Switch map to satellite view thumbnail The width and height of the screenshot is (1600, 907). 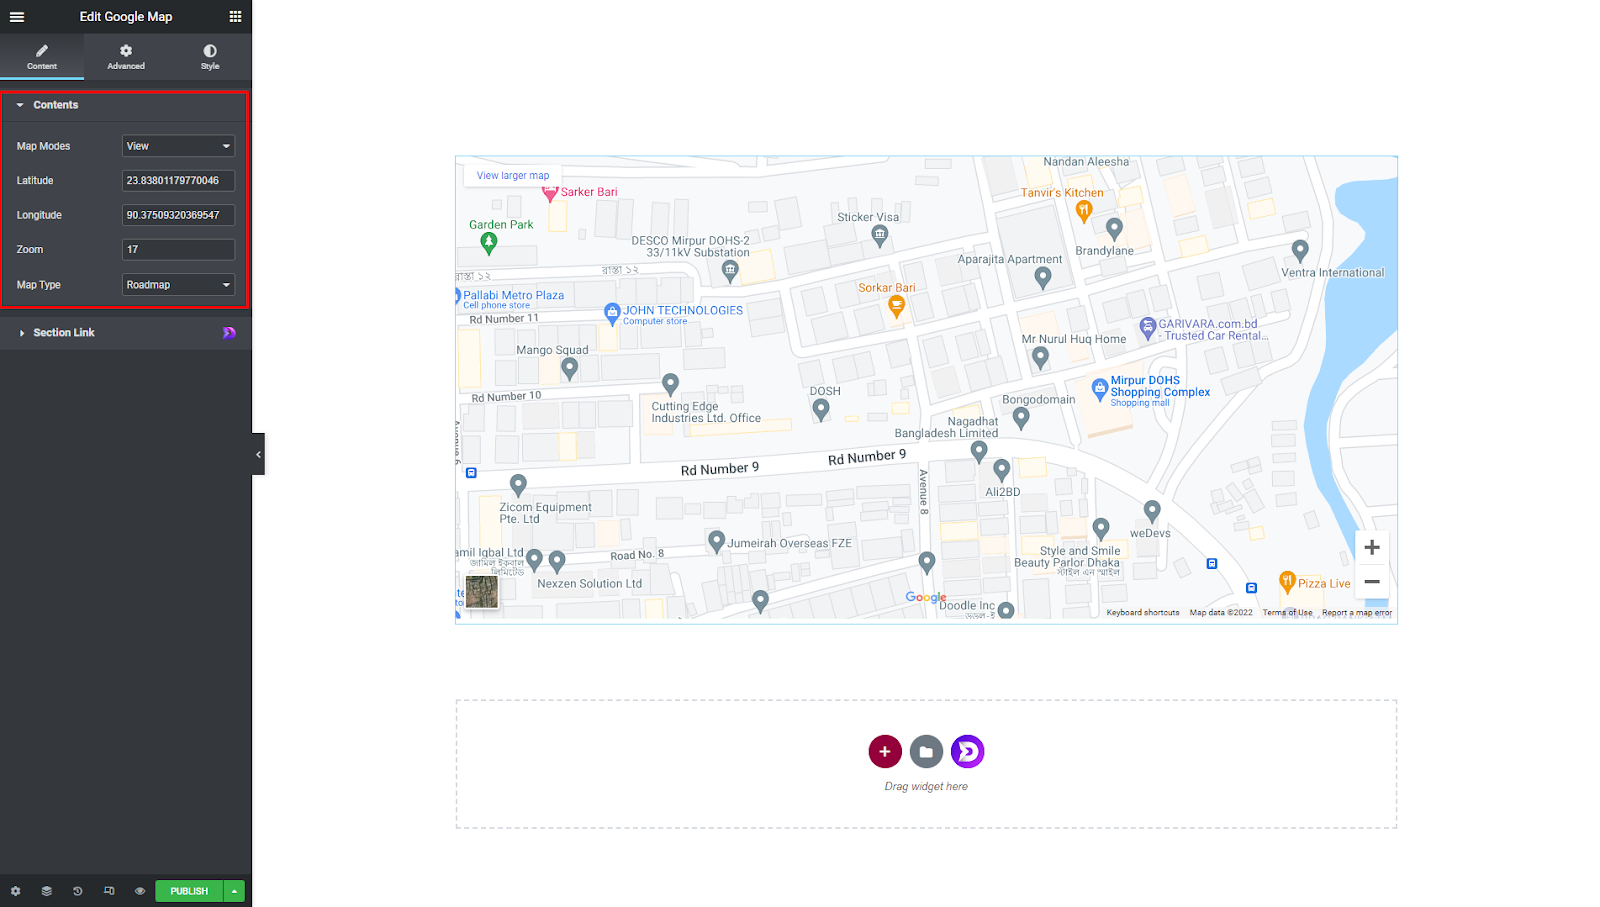(482, 591)
